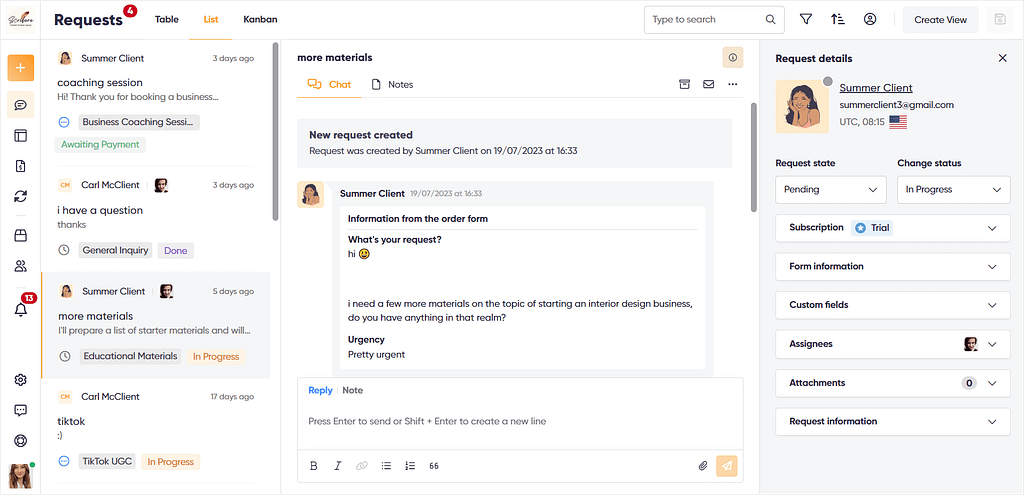Click the assignee person icon in top bar

[x=870, y=20]
